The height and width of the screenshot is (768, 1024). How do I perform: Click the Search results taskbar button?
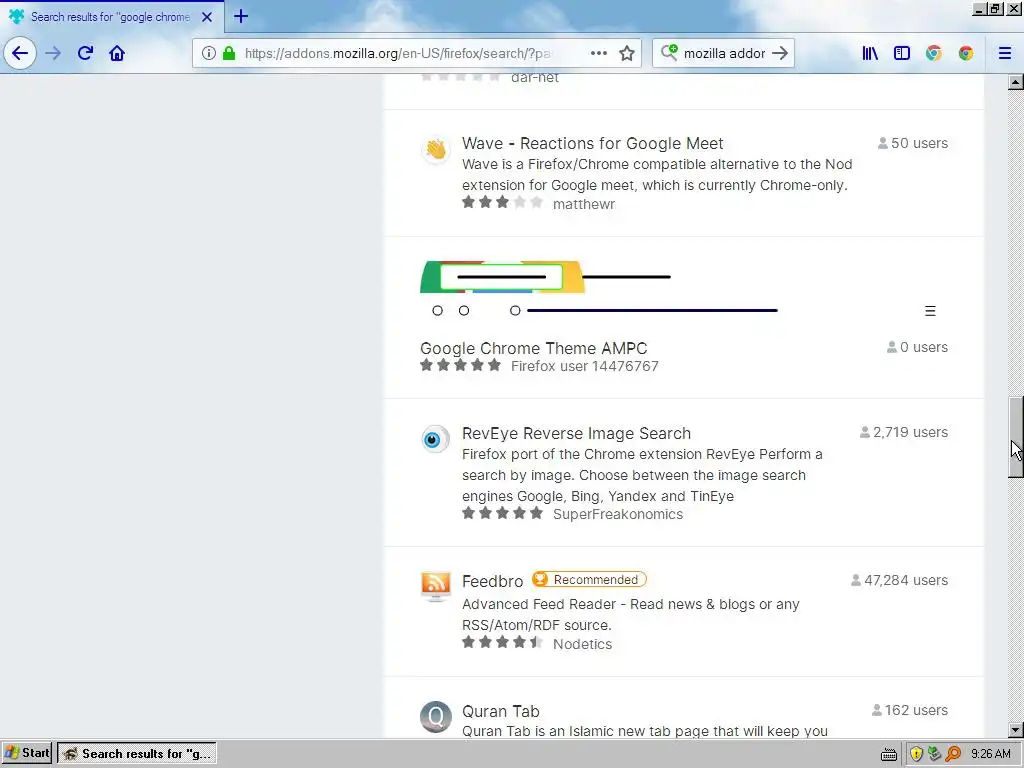pos(137,754)
